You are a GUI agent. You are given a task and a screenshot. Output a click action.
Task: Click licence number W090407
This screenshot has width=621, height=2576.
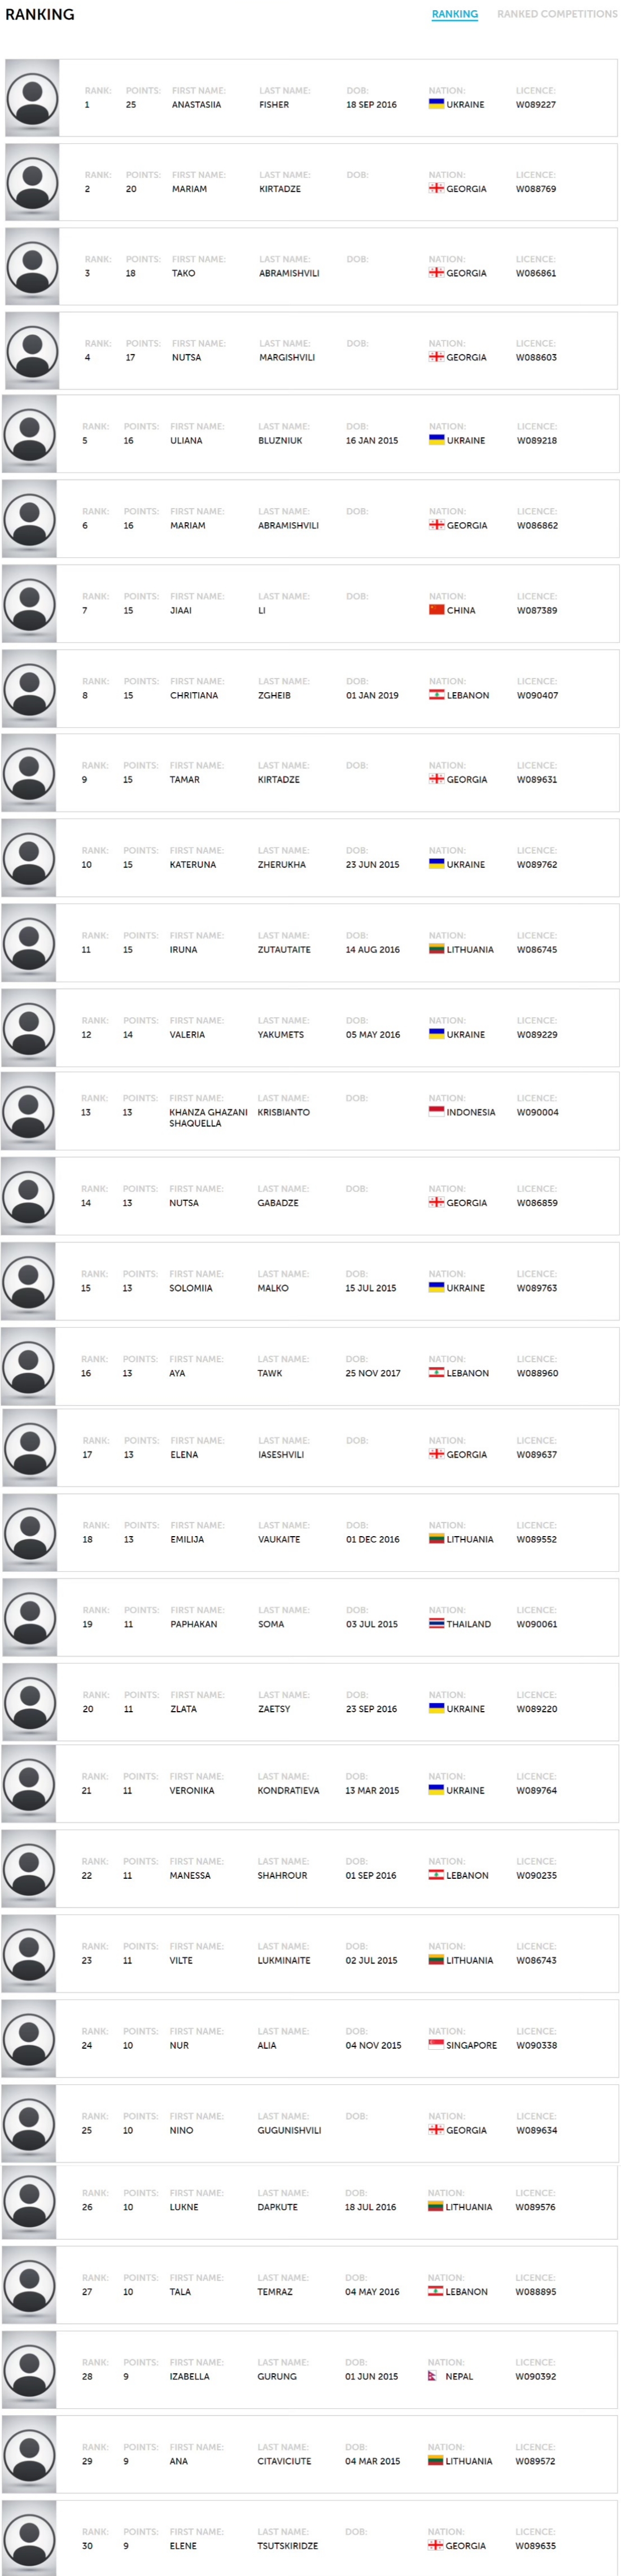tap(537, 695)
